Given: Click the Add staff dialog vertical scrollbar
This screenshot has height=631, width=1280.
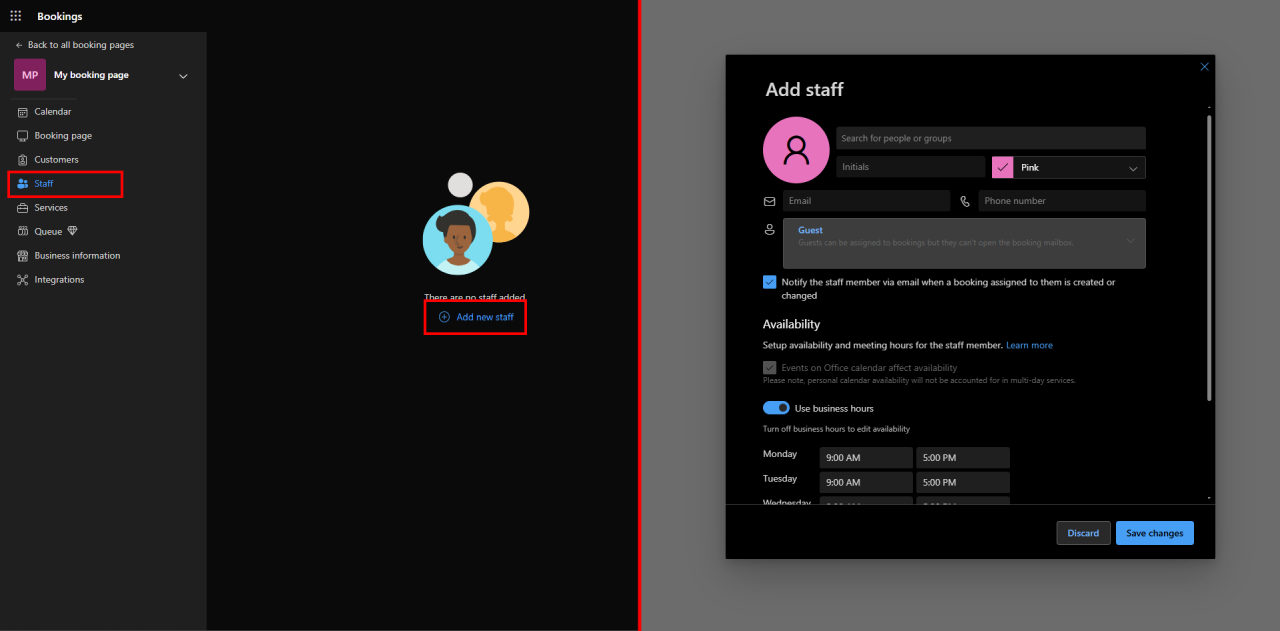Looking at the screenshot, I should tap(1209, 258).
